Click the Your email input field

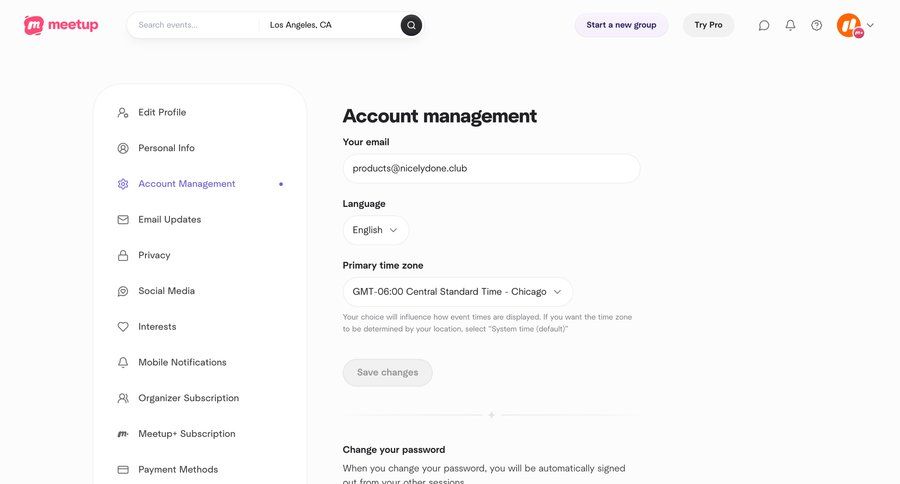(491, 169)
